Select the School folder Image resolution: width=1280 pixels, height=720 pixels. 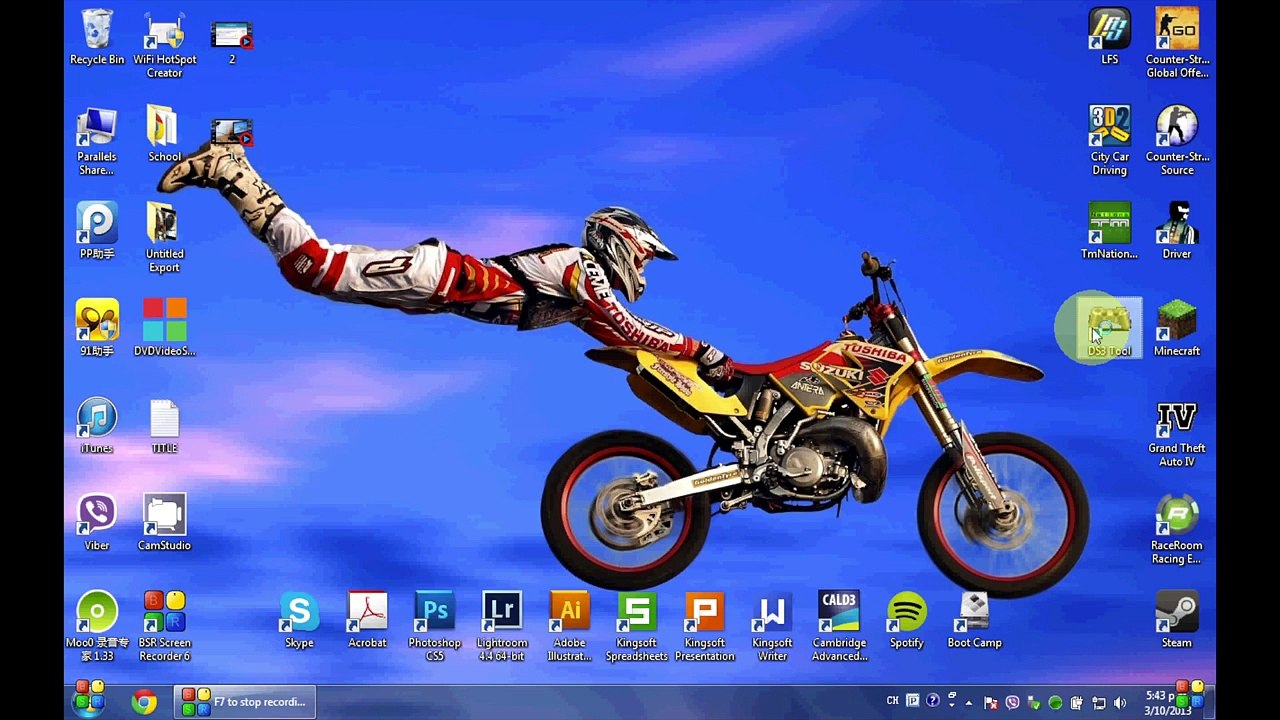click(165, 134)
